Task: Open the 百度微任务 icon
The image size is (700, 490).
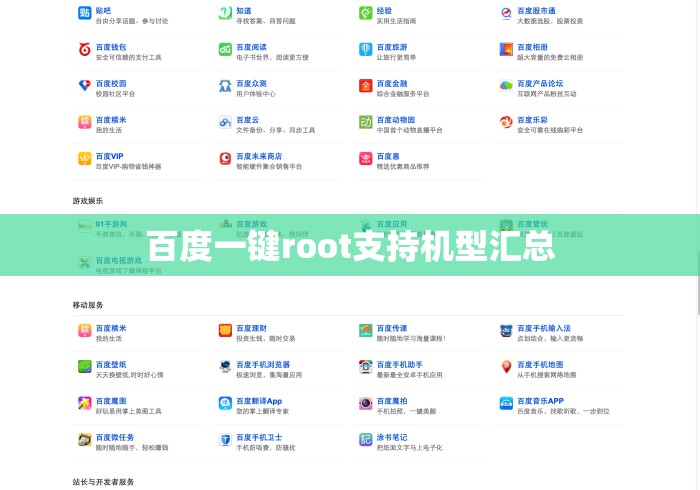Action: pyautogui.click(x=84, y=440)
